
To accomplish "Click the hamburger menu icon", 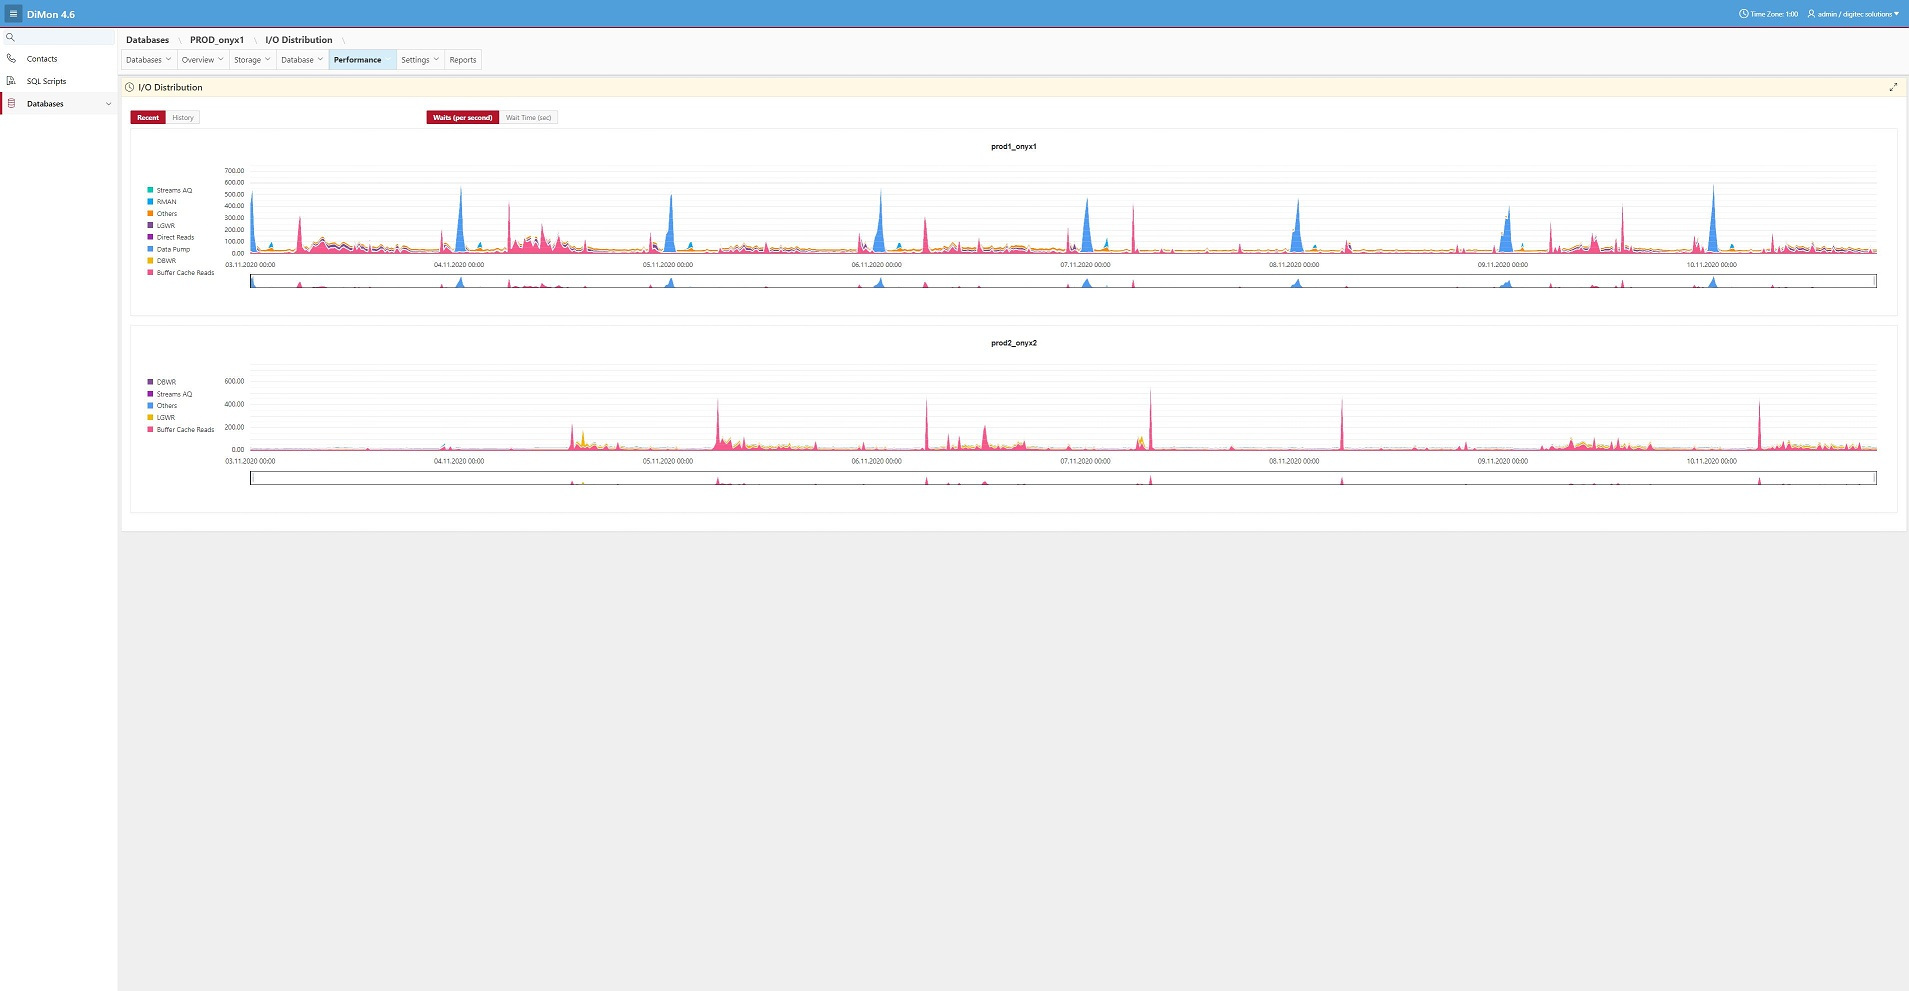I will 13,14.
